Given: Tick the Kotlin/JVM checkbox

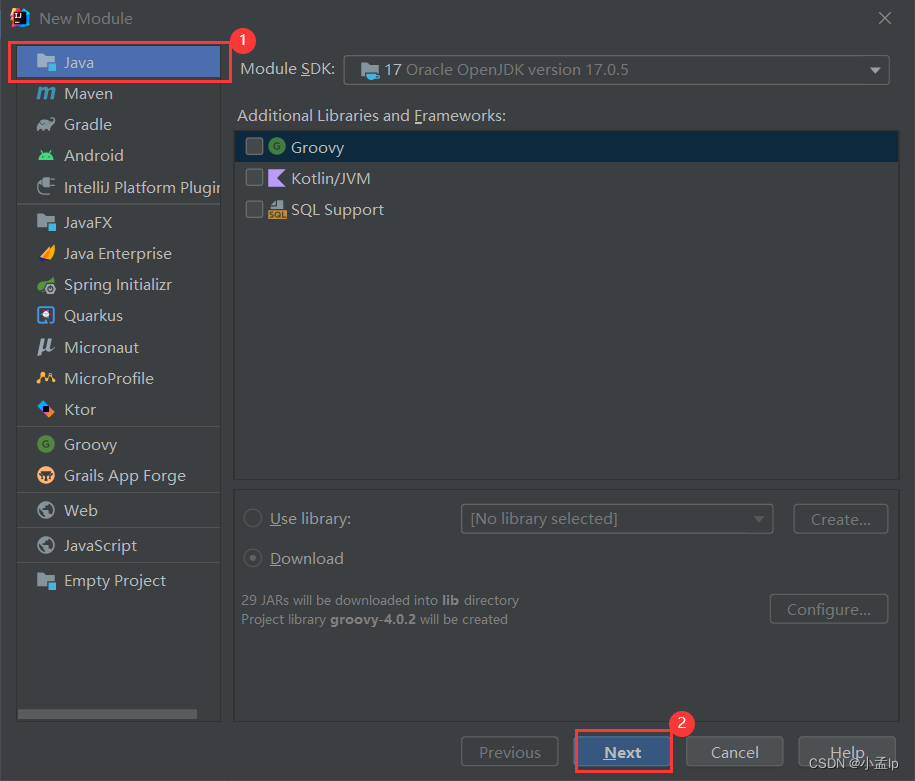Looking at the screenshot, I should point(254,177).
